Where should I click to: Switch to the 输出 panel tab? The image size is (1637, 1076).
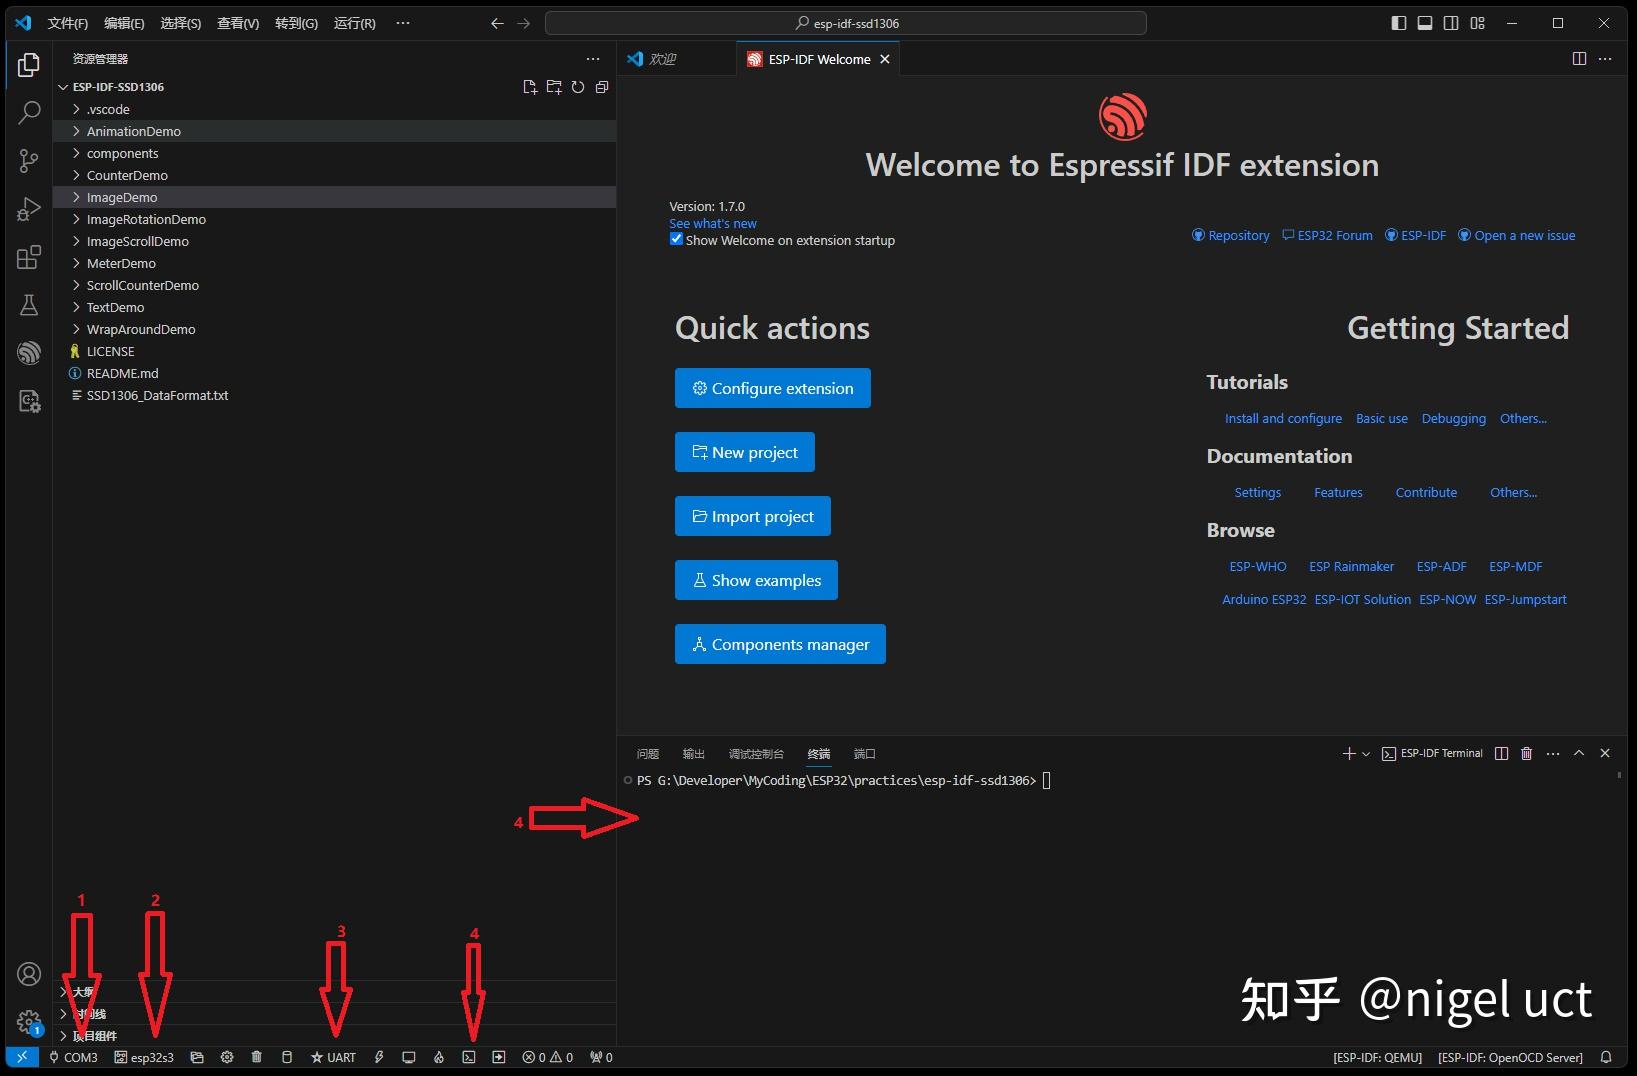pyautogui.click(x=693, y=754)
